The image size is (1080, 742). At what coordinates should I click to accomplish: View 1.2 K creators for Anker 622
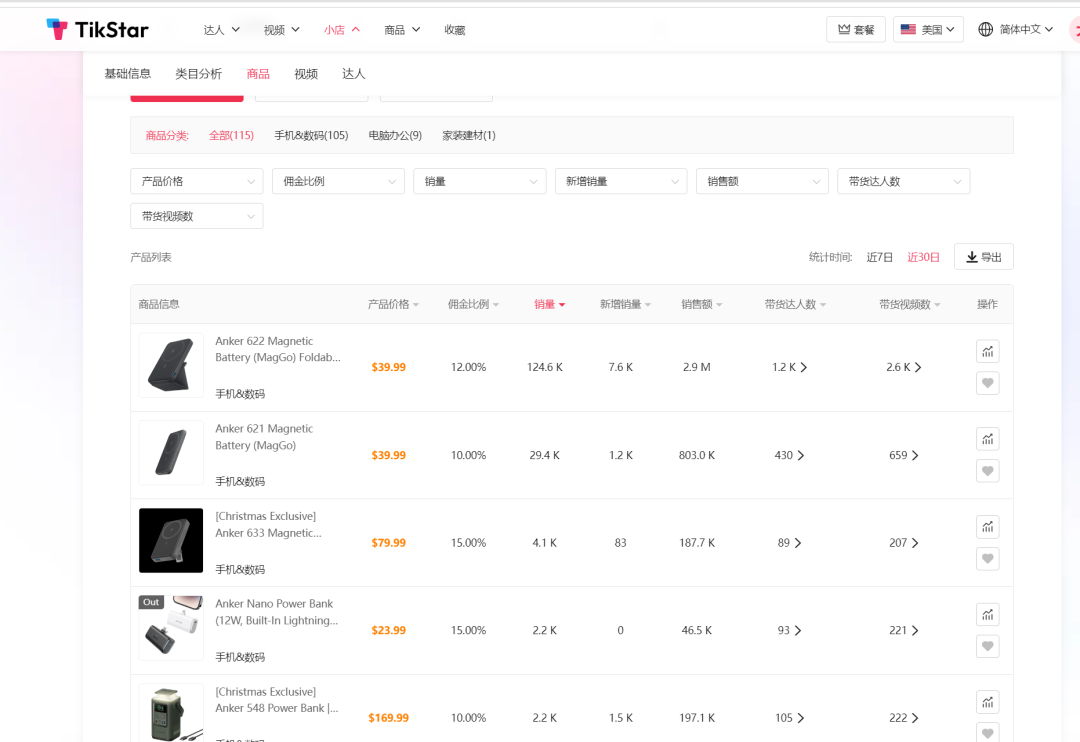789,367
